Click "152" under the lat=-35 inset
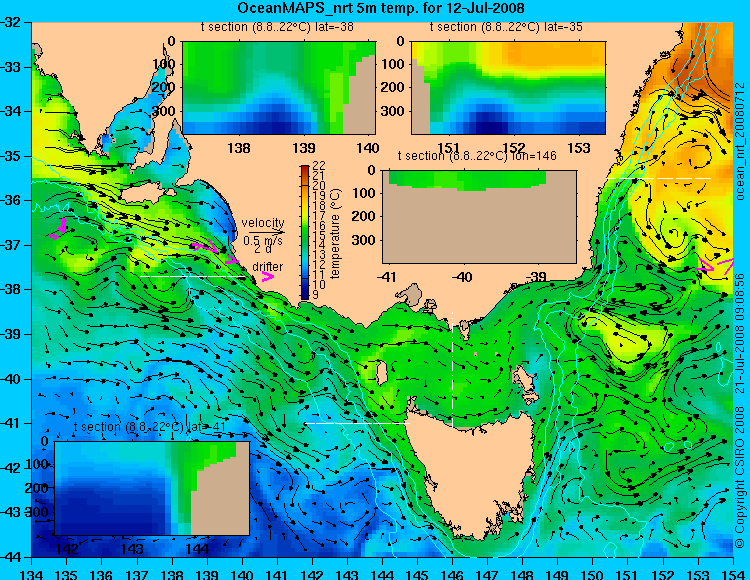The width and height of the screenshot is (750, 580). point(514,148)
